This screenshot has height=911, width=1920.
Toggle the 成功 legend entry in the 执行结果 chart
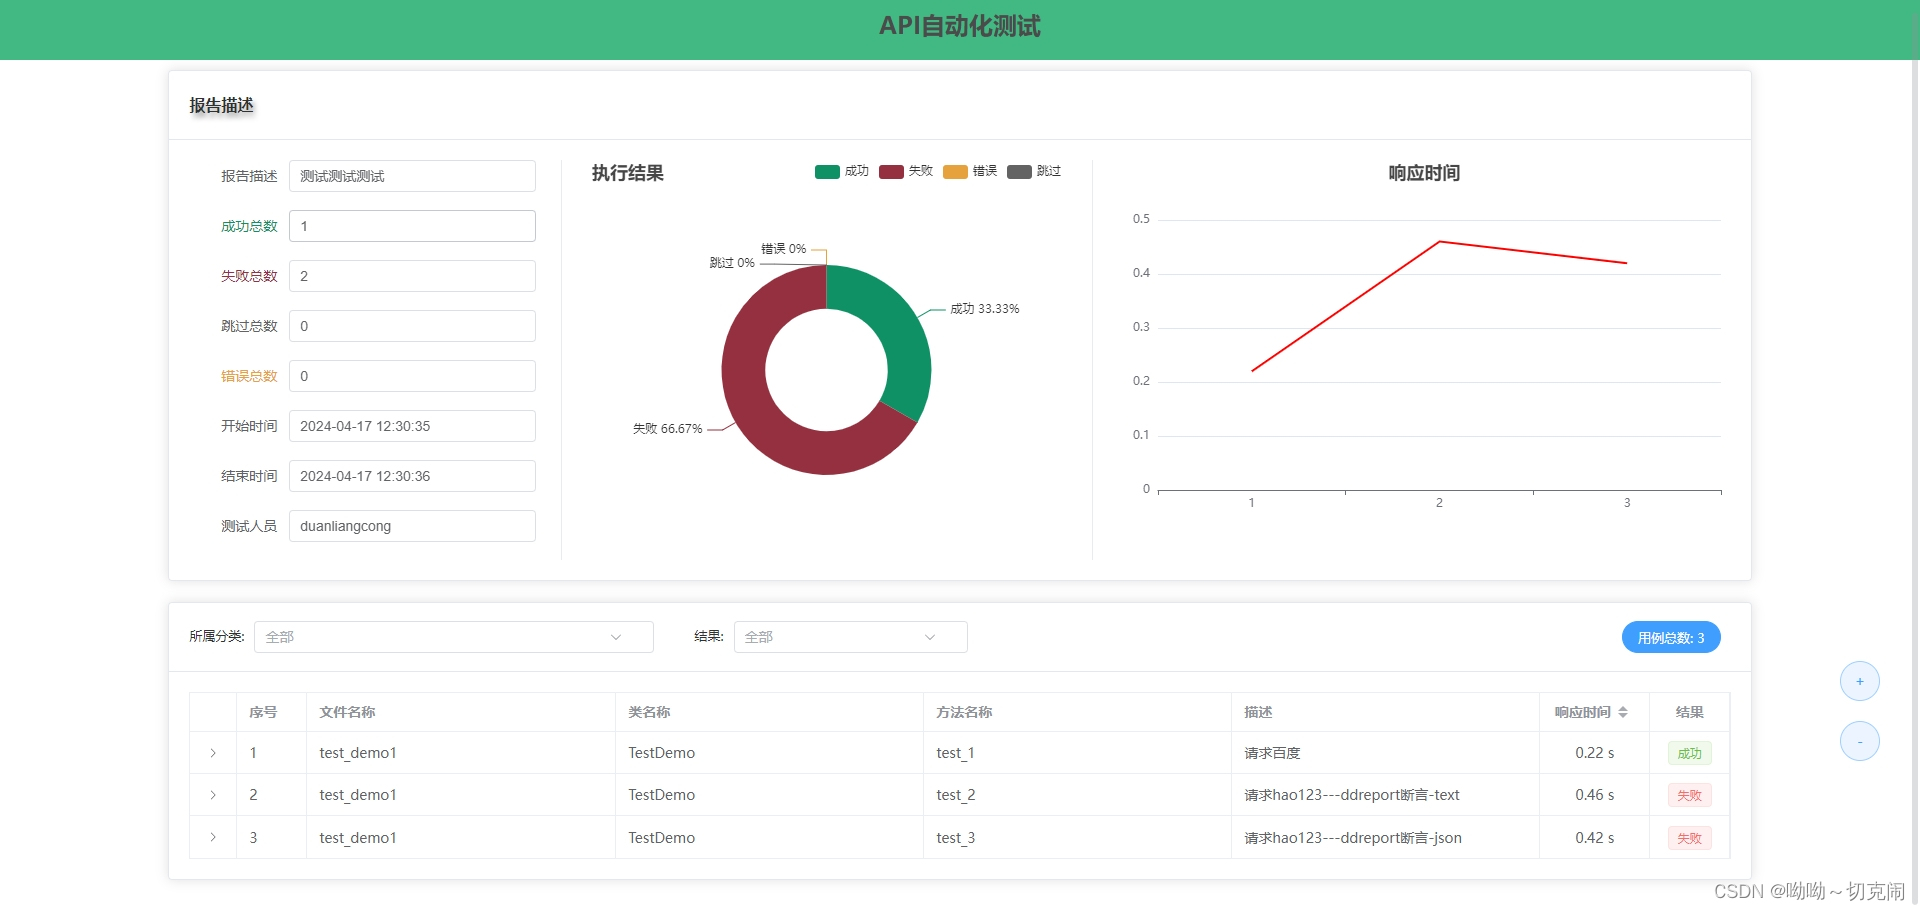842,171
